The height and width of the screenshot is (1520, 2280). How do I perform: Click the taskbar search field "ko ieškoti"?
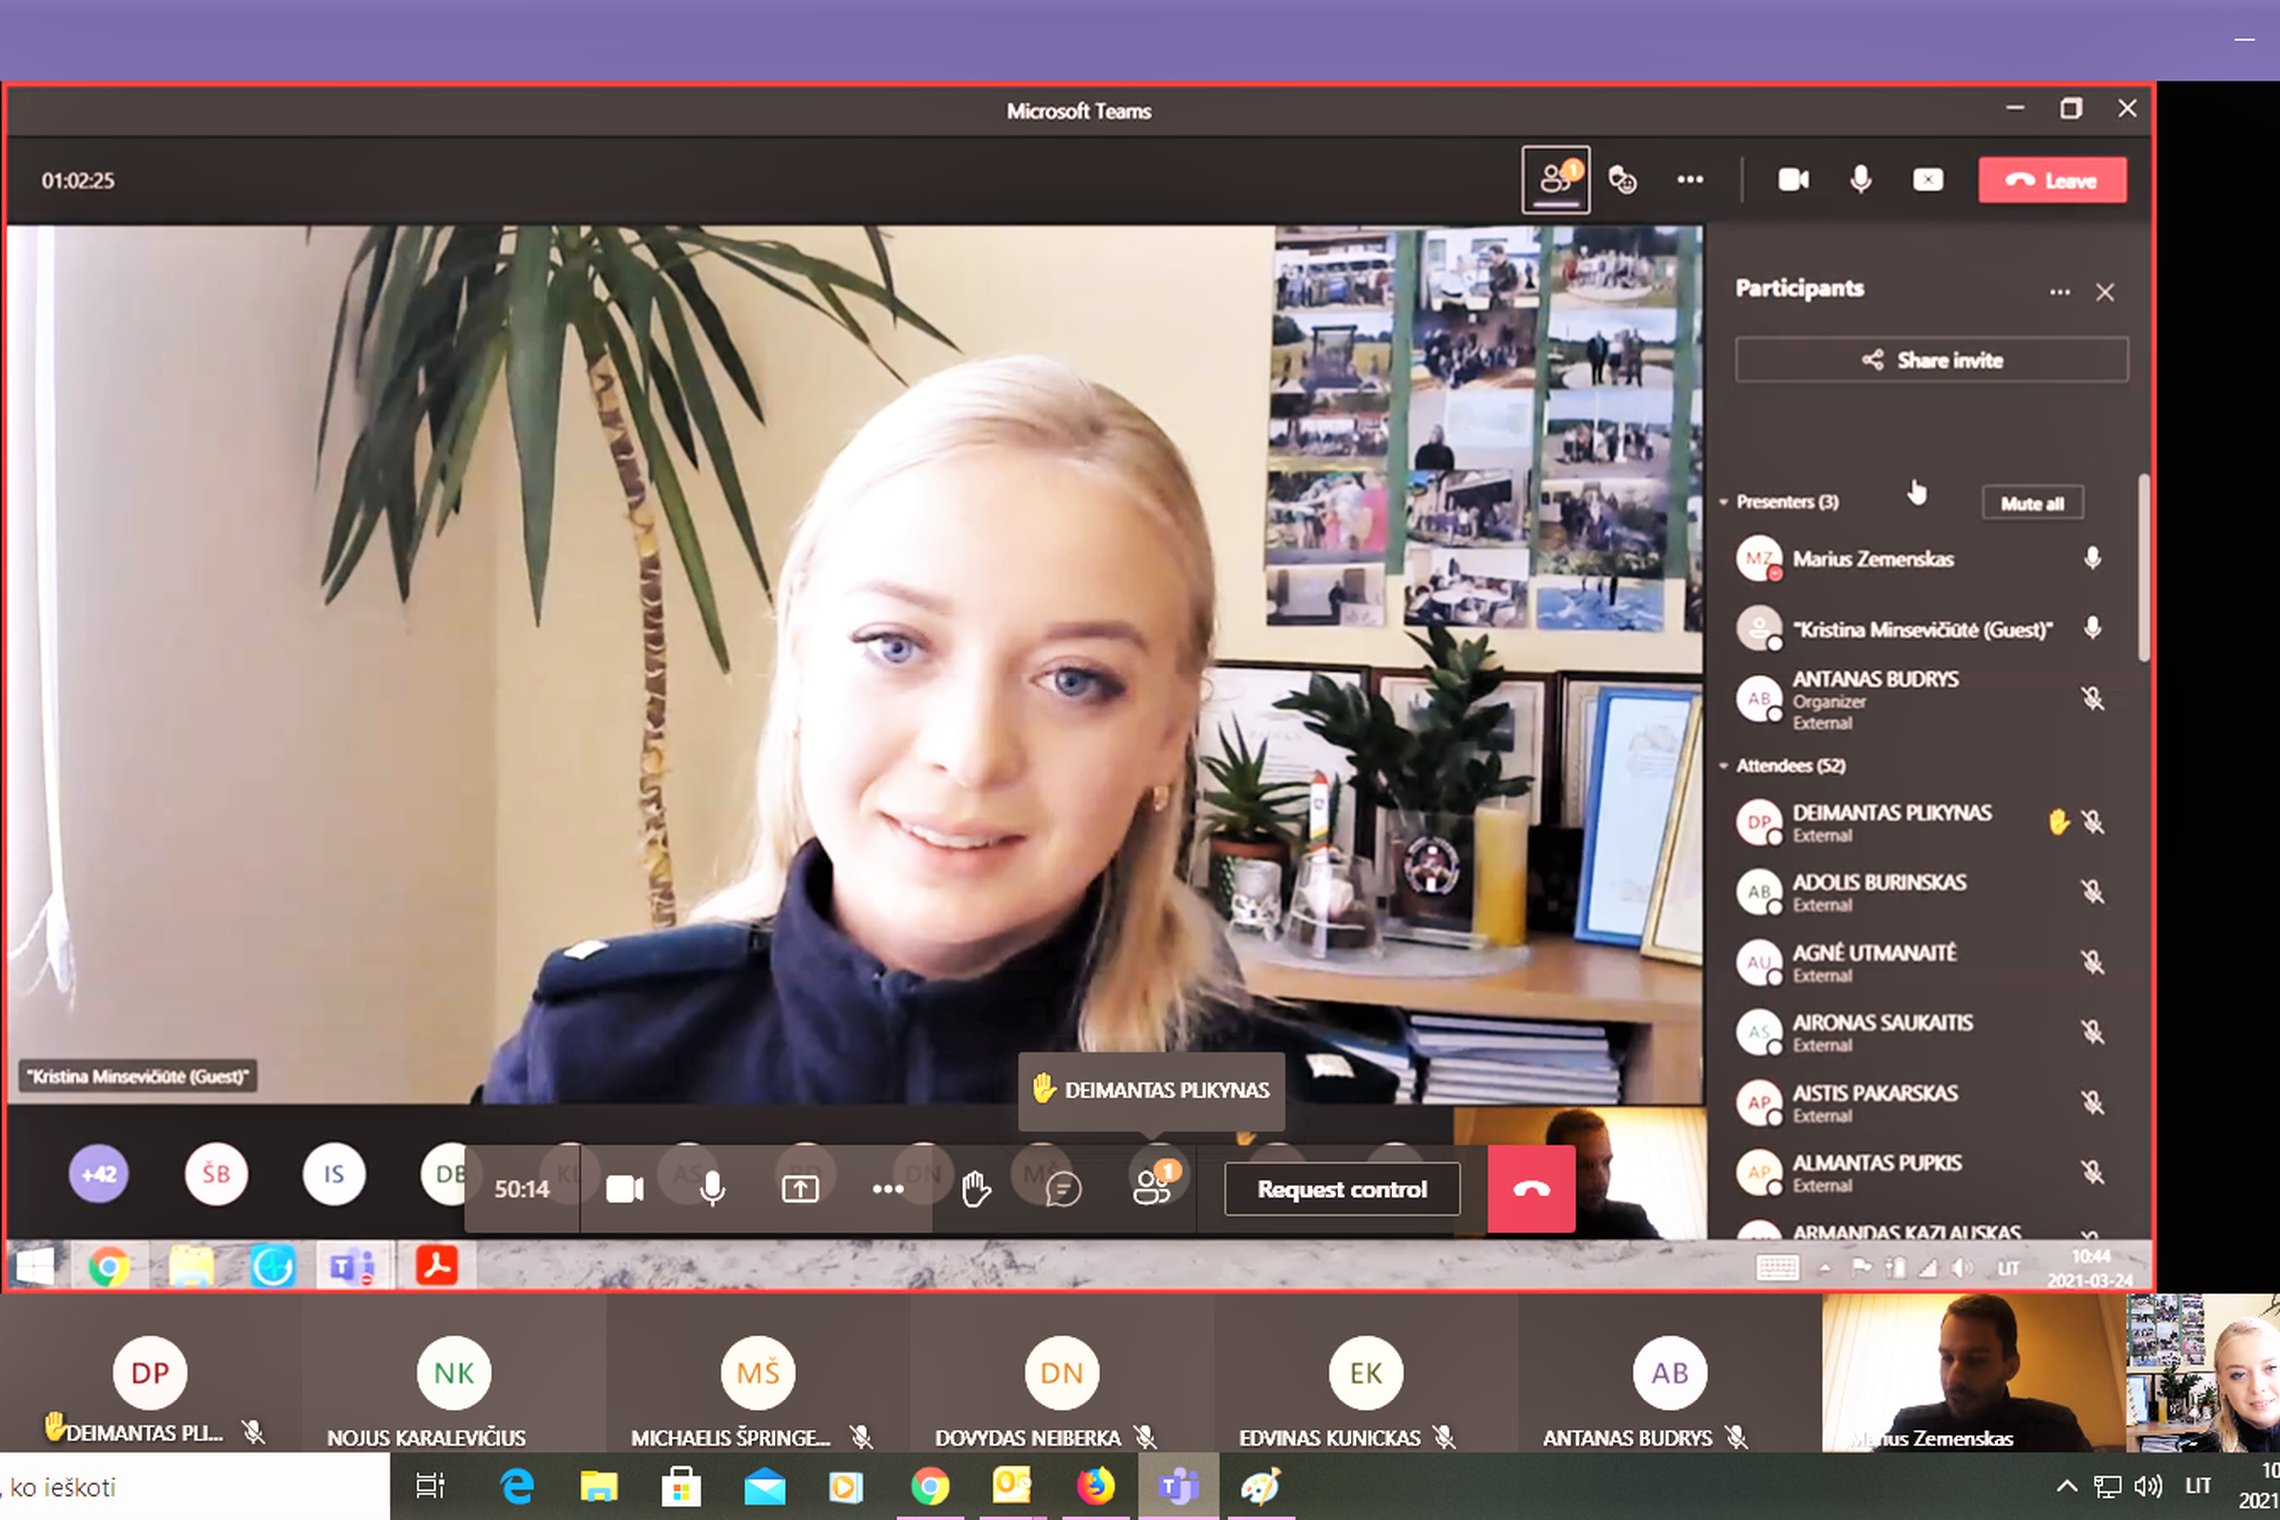(194, 1487)
